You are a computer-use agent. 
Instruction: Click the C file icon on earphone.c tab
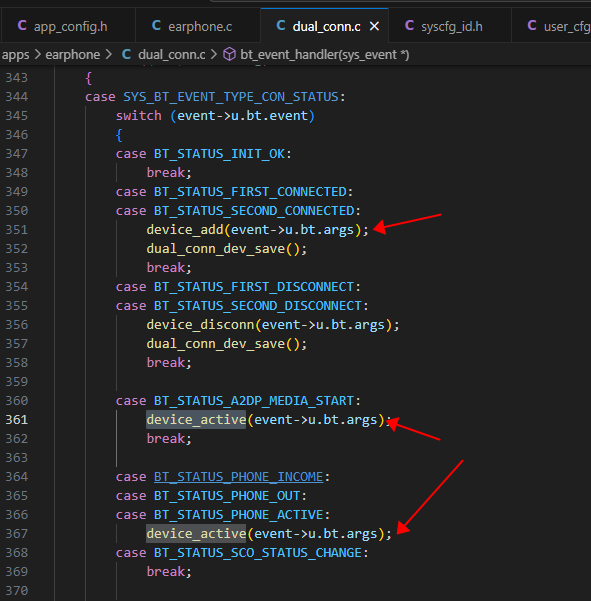[x=156, y=26]
